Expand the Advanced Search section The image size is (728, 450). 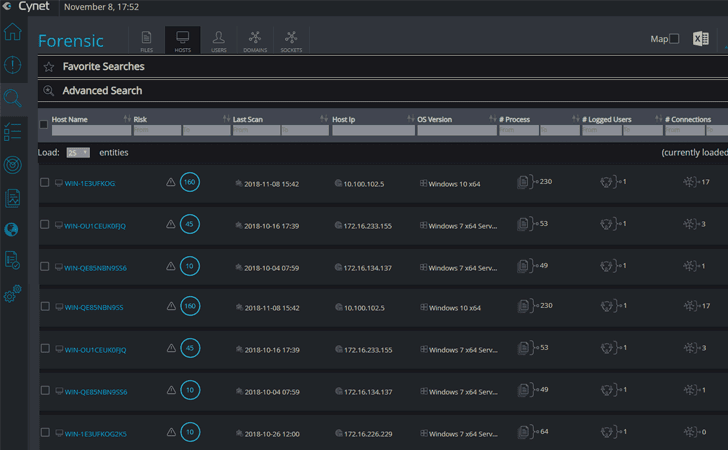pos(102,91)
